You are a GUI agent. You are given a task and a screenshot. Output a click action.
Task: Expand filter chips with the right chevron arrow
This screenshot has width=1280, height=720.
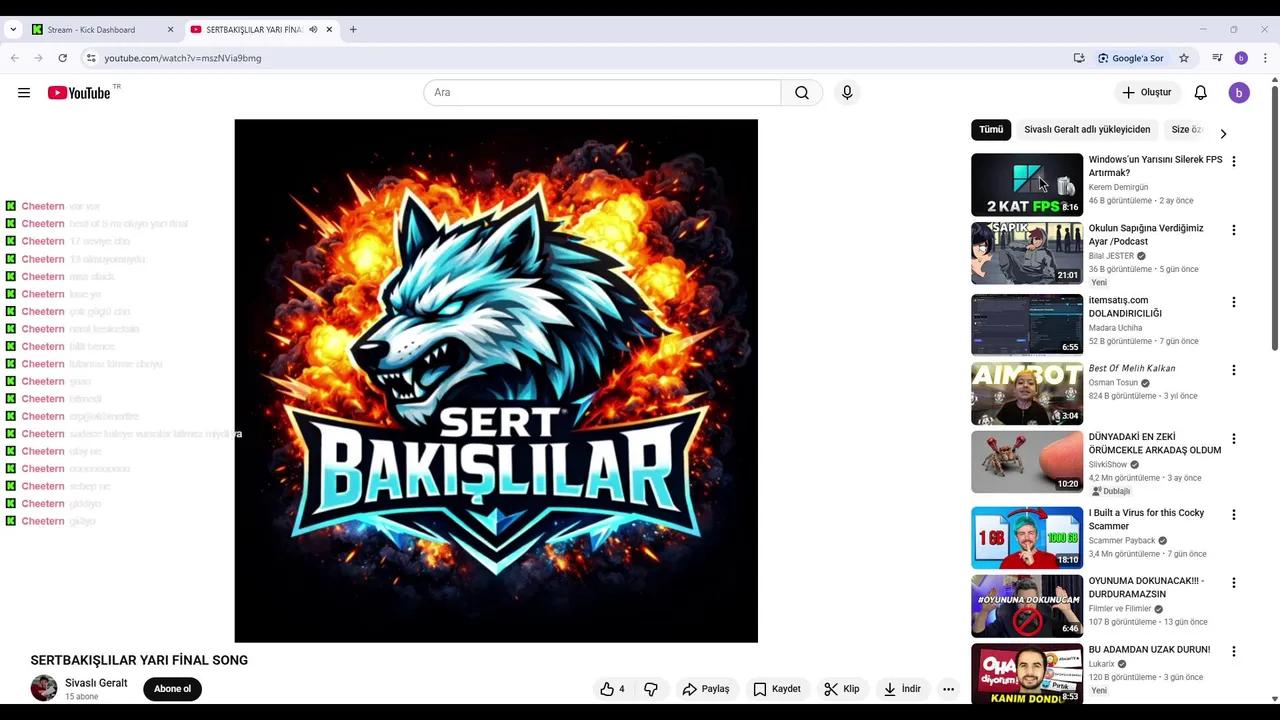1223,132
